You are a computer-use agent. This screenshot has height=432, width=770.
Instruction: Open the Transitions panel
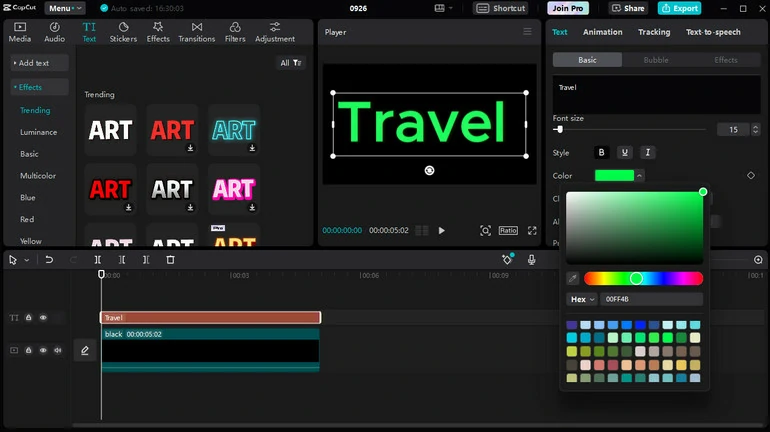pyautogui.click(x=196, y=32)
